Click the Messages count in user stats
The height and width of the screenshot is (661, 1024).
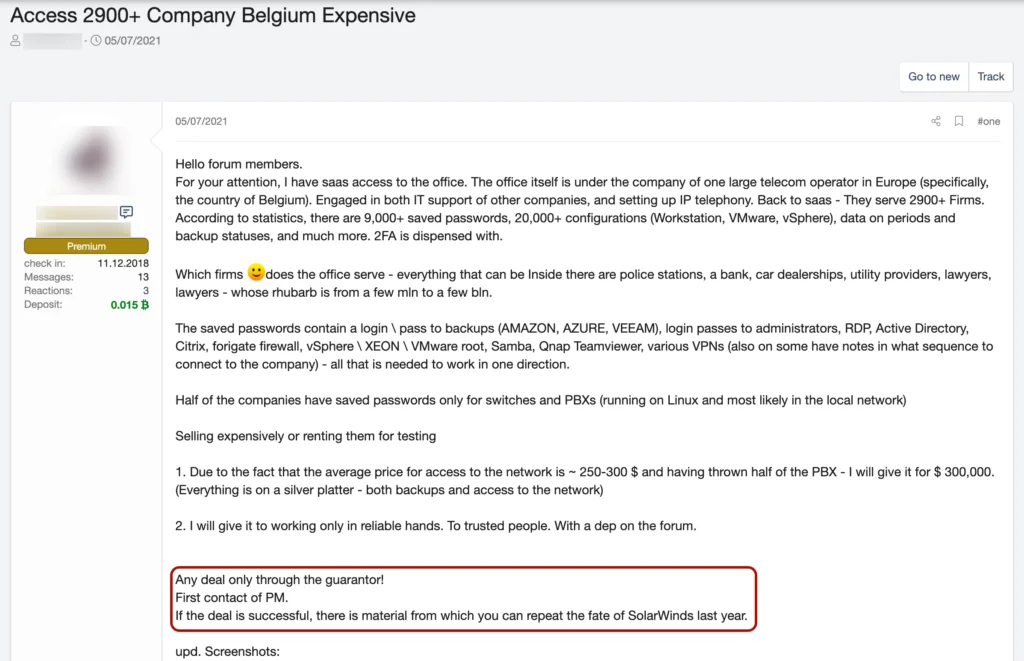143,277
